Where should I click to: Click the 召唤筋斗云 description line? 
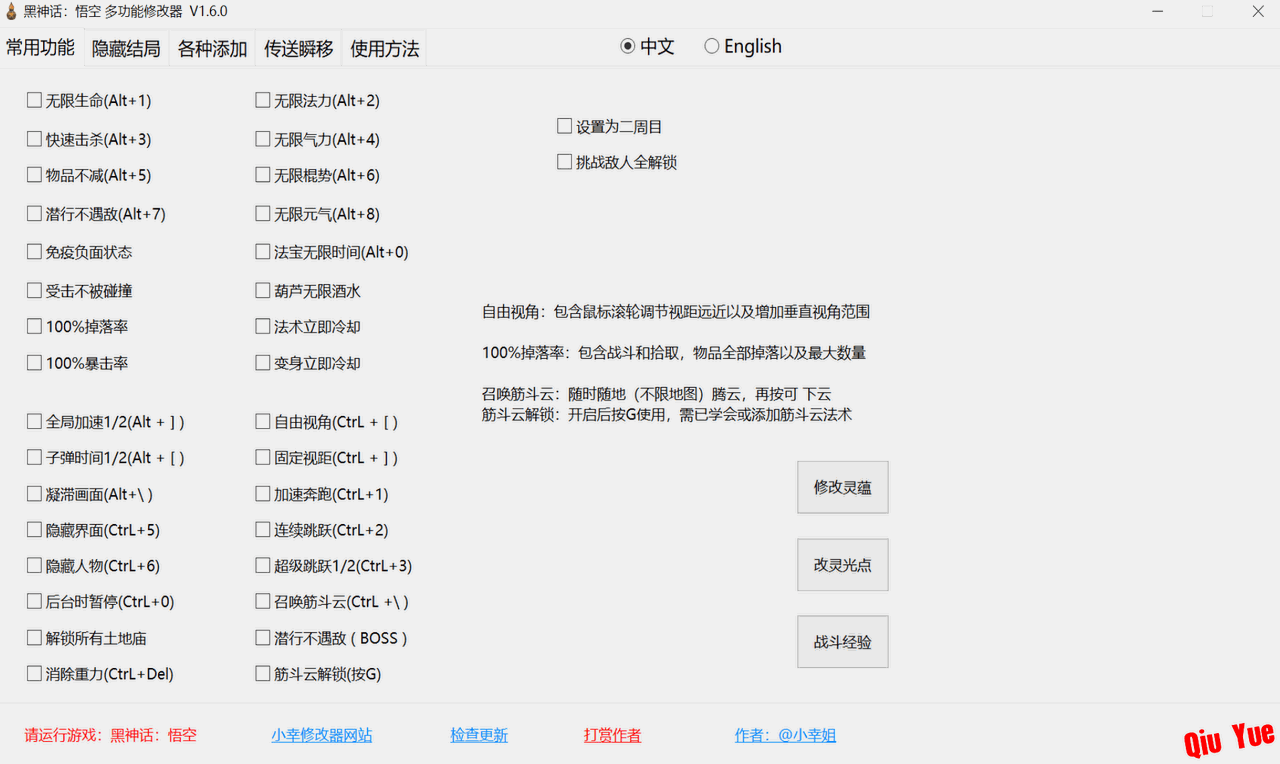click(x=657, y=394)
